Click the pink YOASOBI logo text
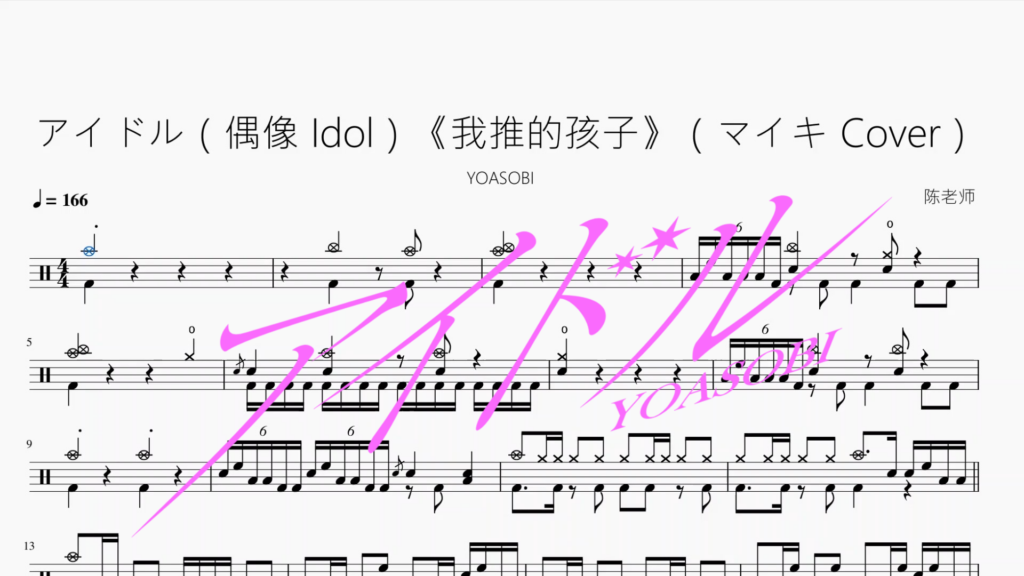 coord(723,379)
